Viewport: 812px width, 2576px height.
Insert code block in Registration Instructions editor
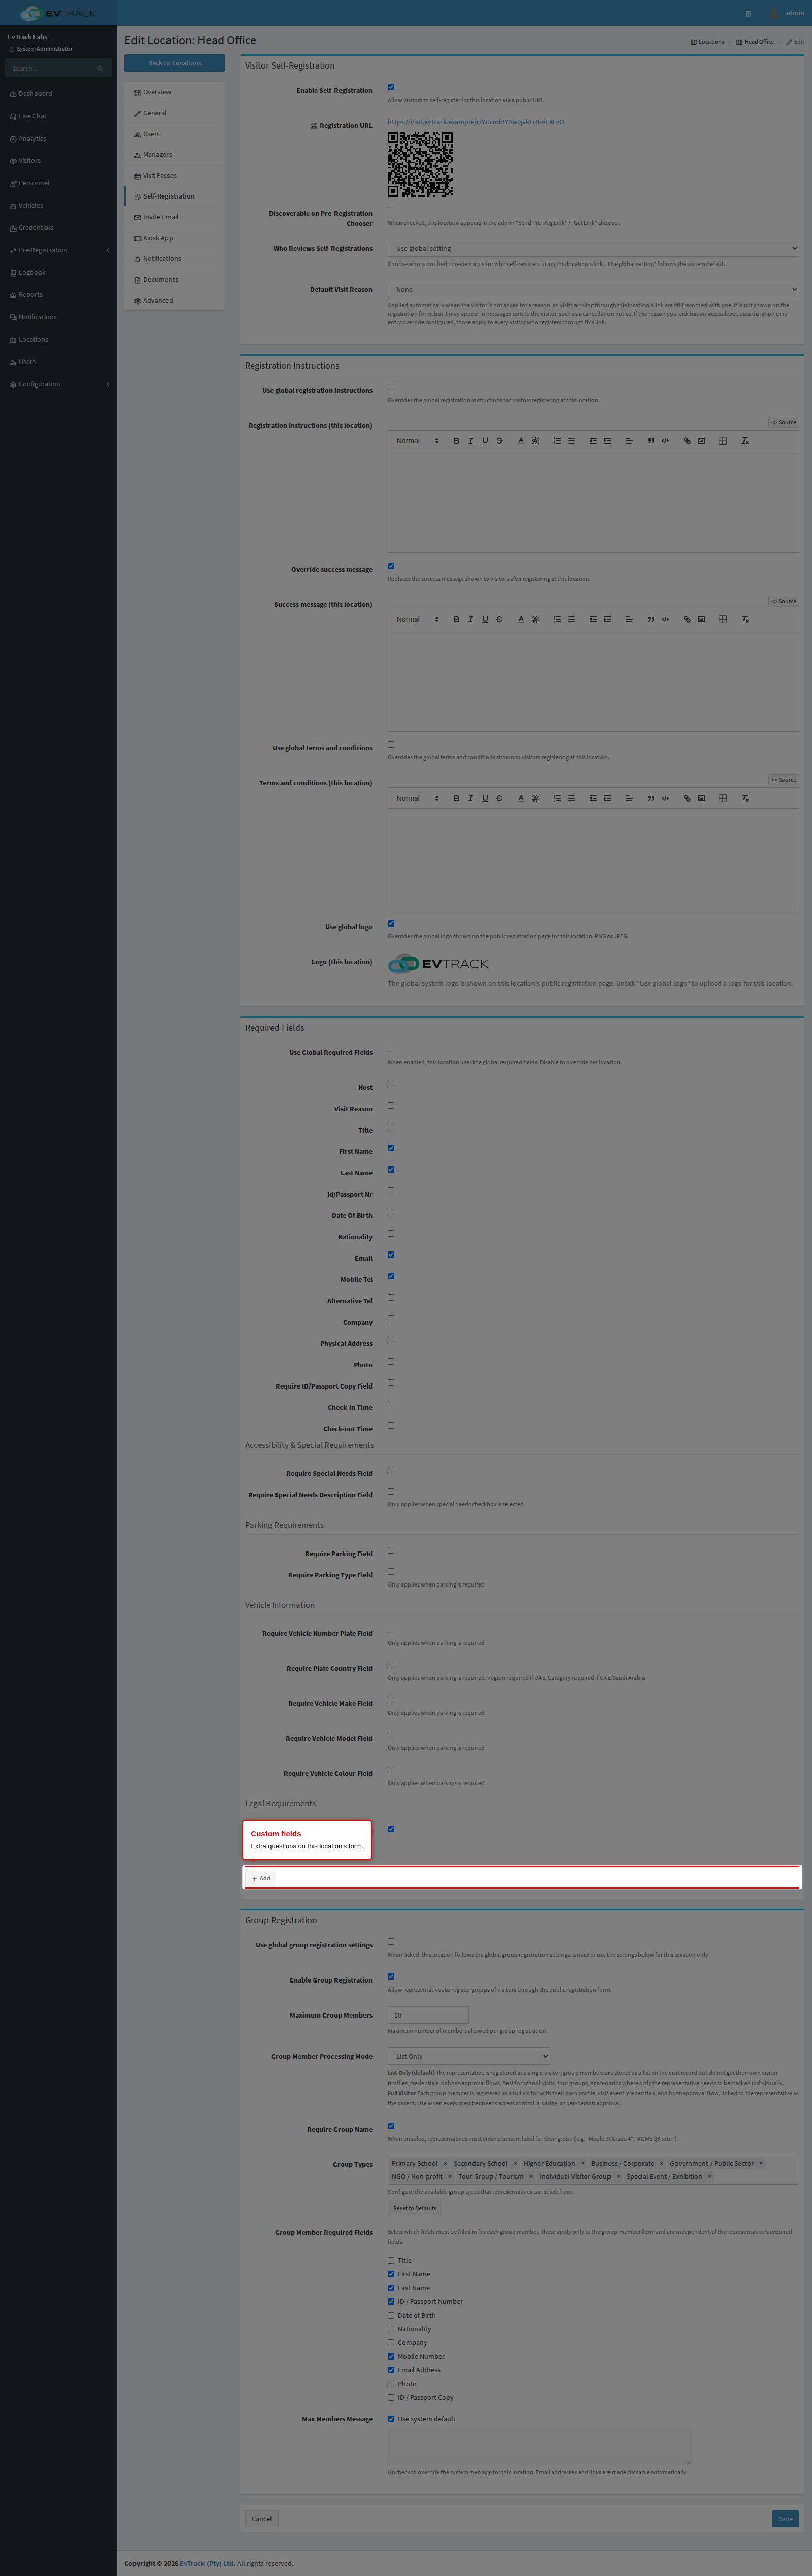tap(665, 441)
